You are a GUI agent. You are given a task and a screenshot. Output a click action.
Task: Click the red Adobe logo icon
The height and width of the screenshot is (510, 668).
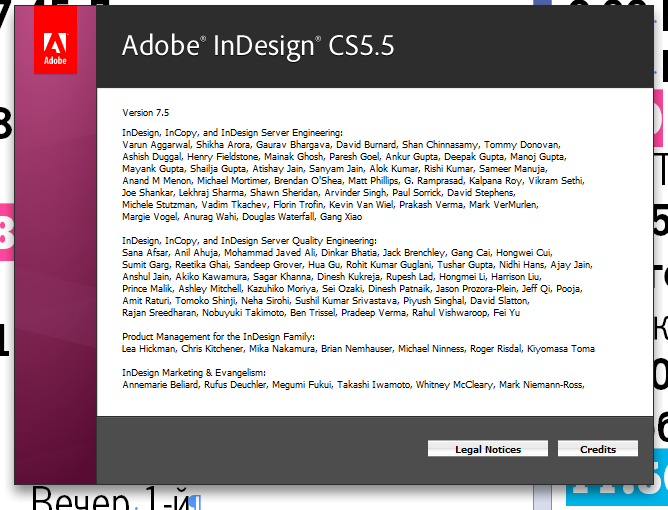(55, 40)
